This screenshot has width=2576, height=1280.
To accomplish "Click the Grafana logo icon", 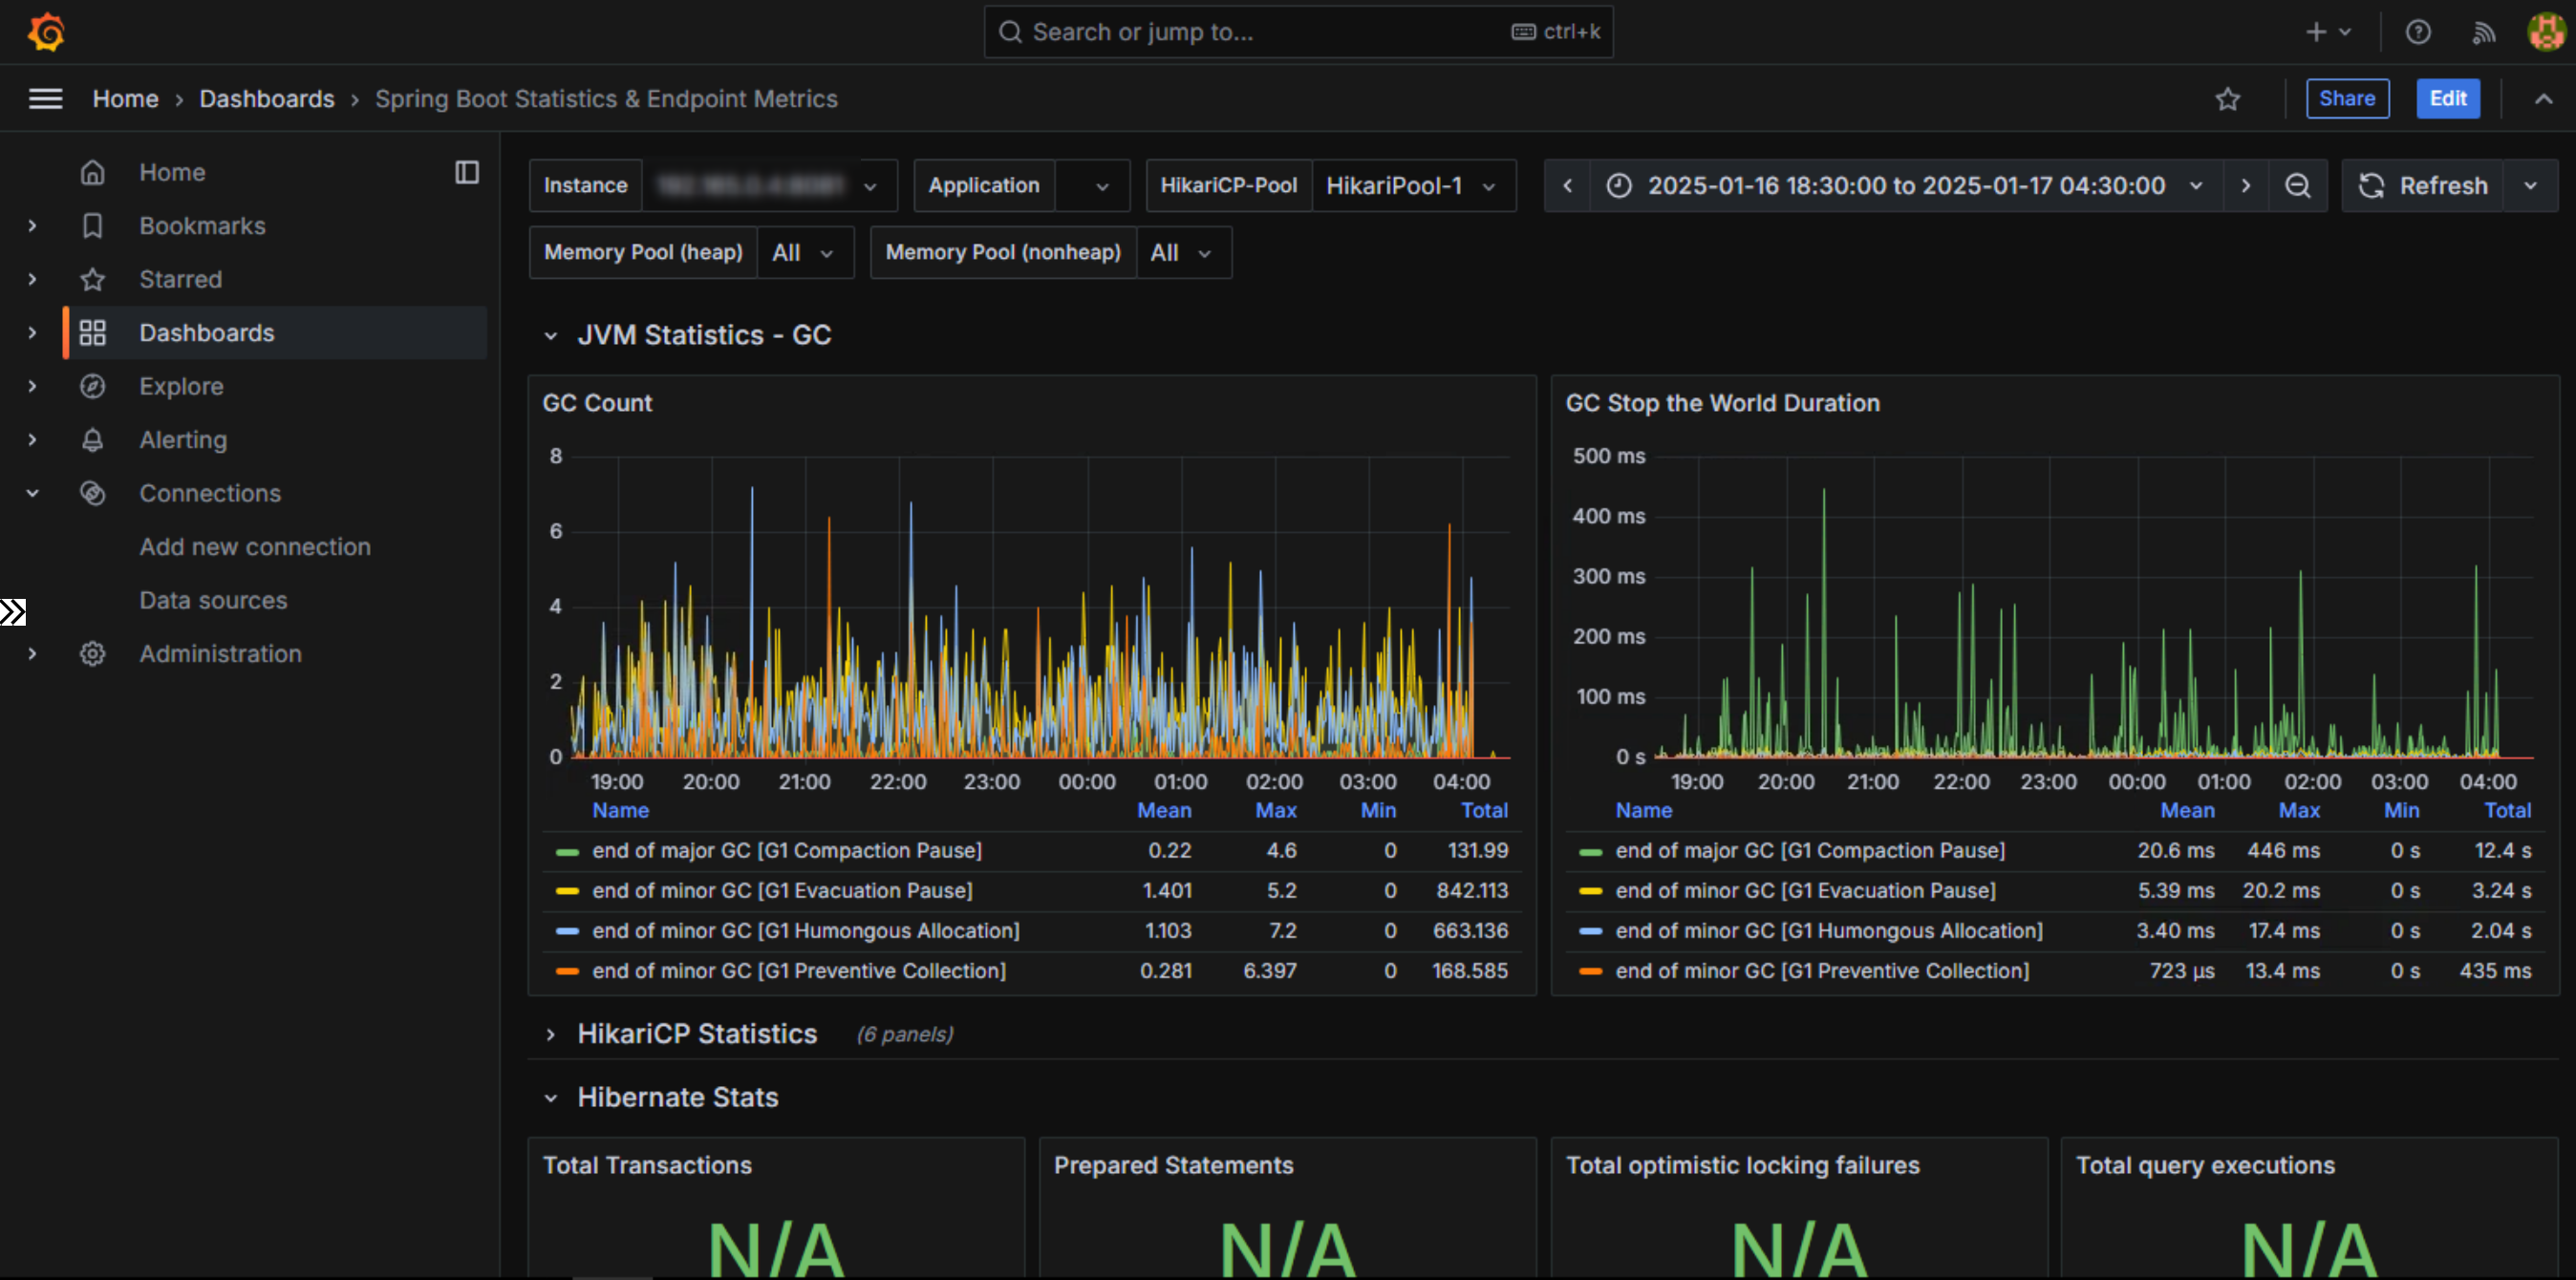I will coord(46,32).
